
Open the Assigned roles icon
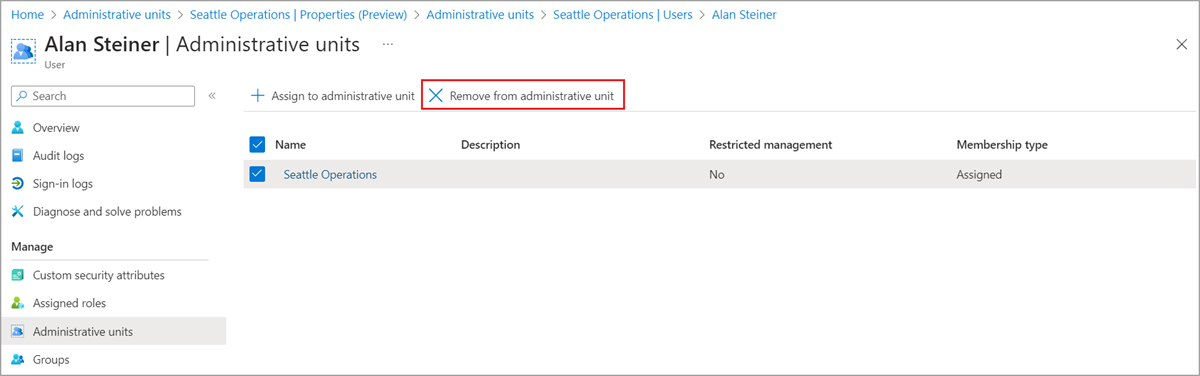[x=17, y=303]
